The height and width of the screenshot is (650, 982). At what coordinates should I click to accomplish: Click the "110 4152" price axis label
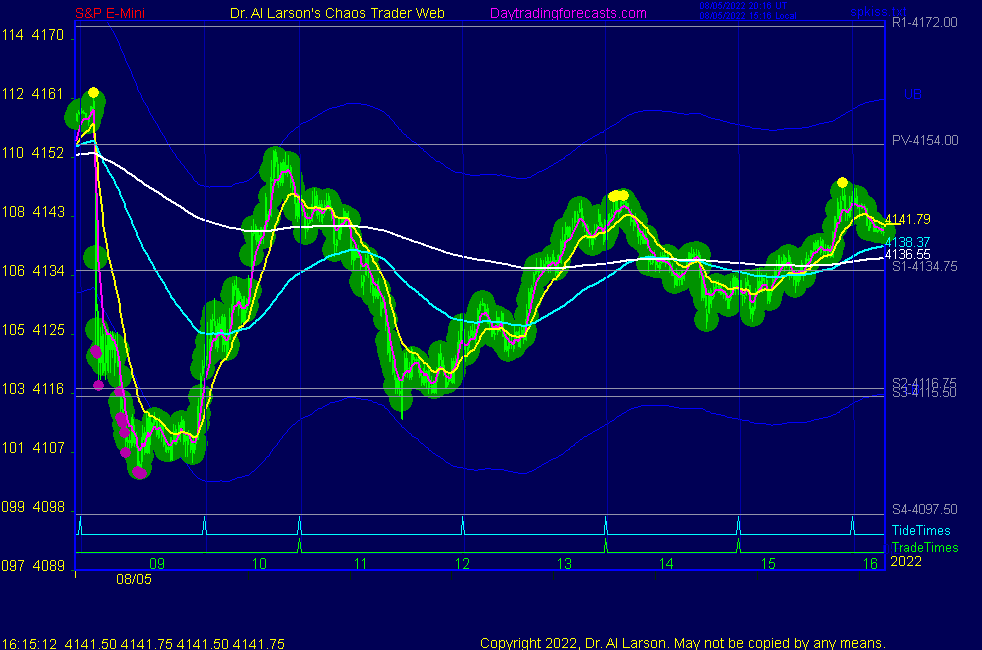click(x=33, y=153)
